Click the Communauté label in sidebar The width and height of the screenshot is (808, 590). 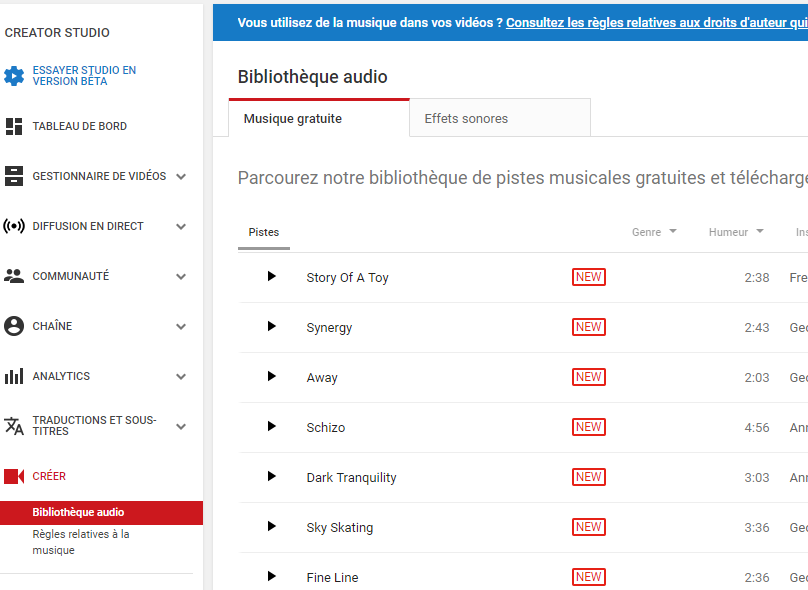[x=71, y=276]
